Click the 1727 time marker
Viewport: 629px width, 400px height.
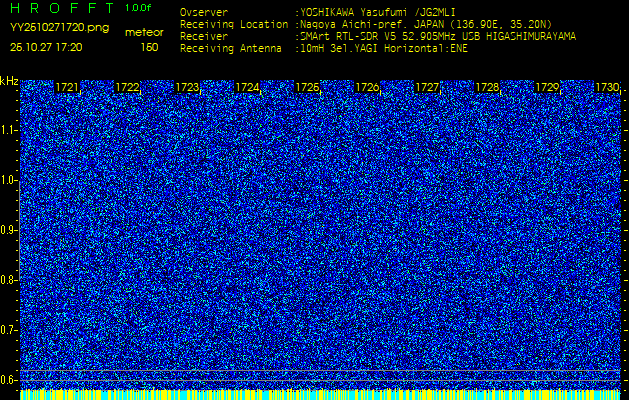click(427, 87)
